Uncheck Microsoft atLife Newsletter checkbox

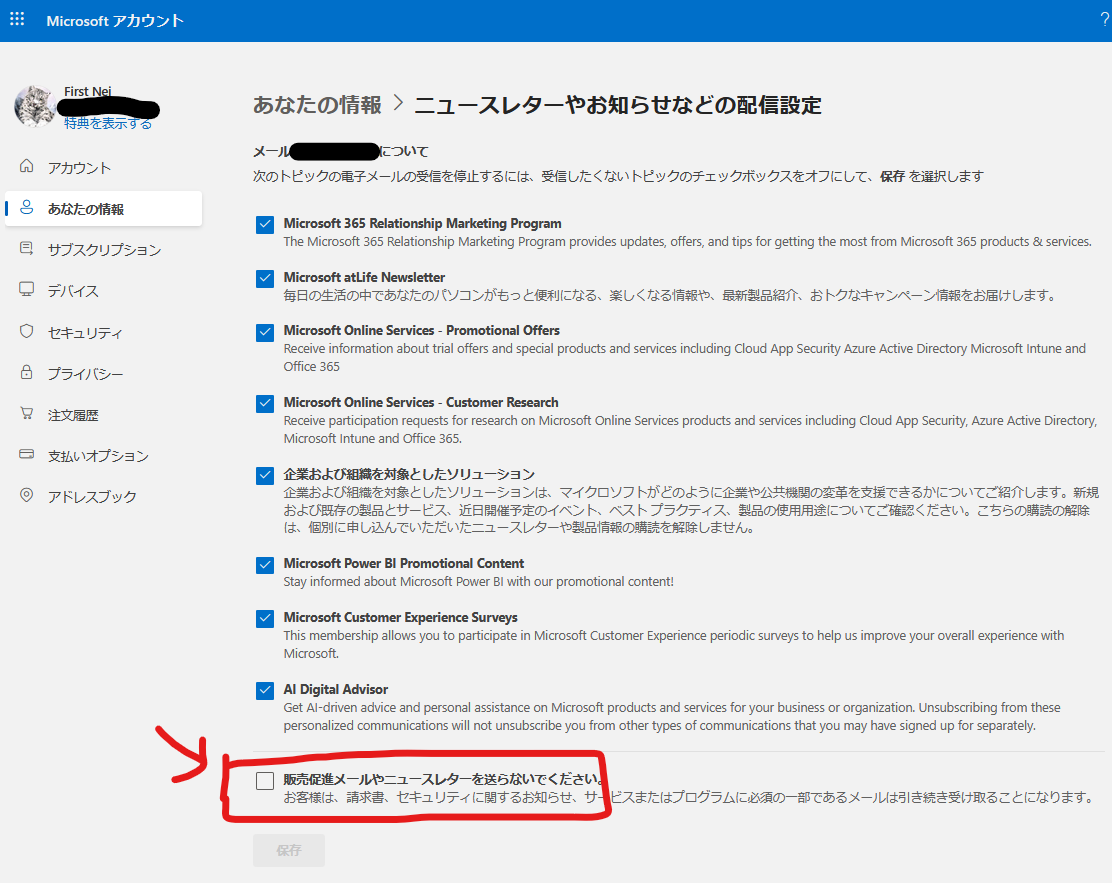coord(265,279)
